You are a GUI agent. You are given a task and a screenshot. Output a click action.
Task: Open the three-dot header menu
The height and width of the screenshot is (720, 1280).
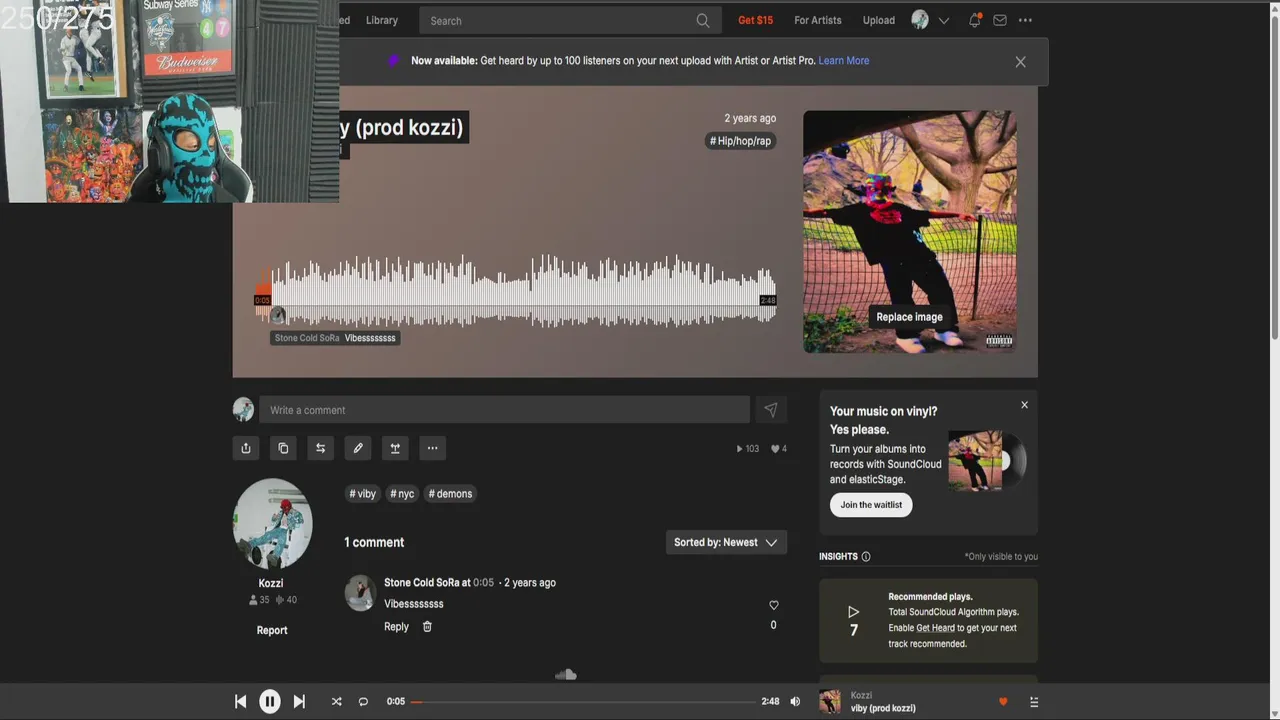click(x=1025, y=20)
